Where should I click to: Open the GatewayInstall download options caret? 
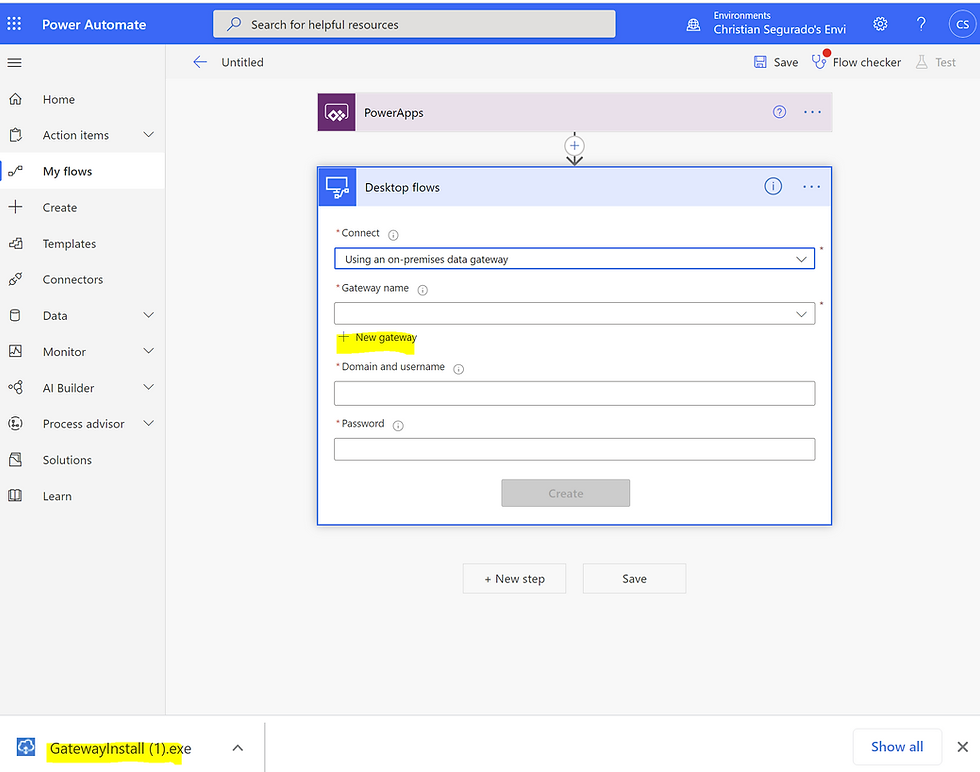coord(238,748)
